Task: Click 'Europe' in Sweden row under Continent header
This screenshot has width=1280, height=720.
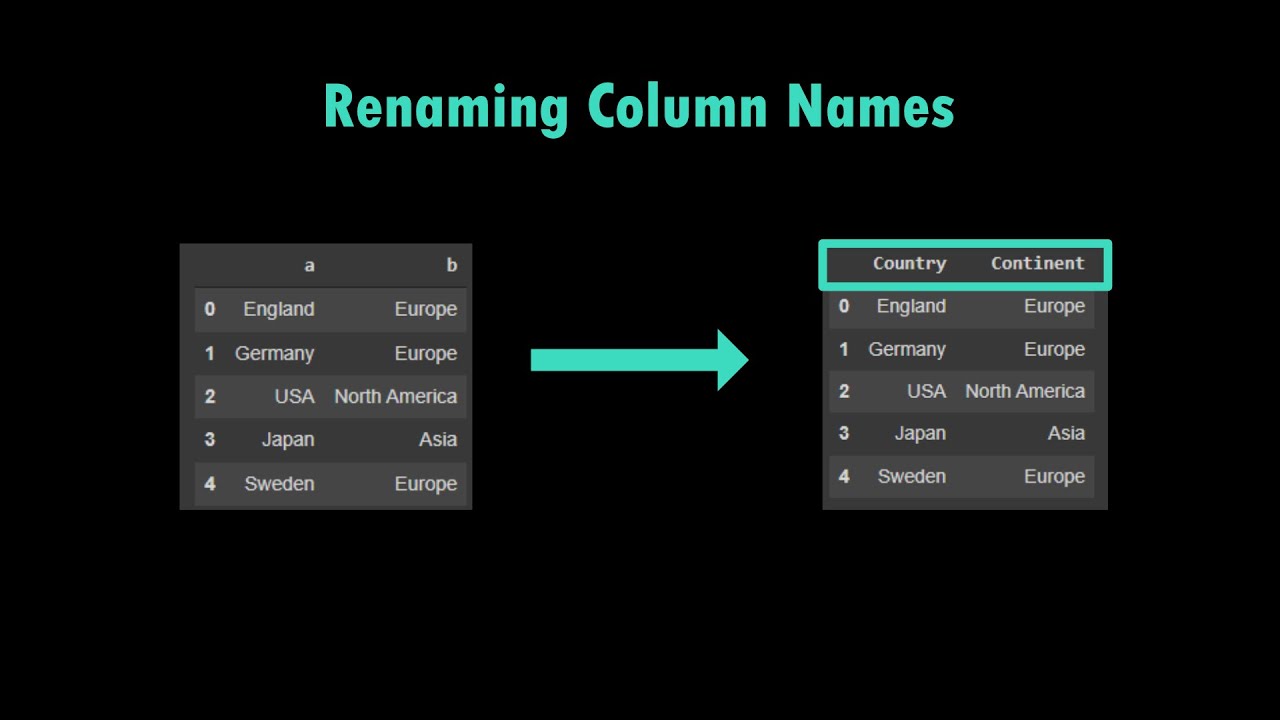Action: (1054, 477)
